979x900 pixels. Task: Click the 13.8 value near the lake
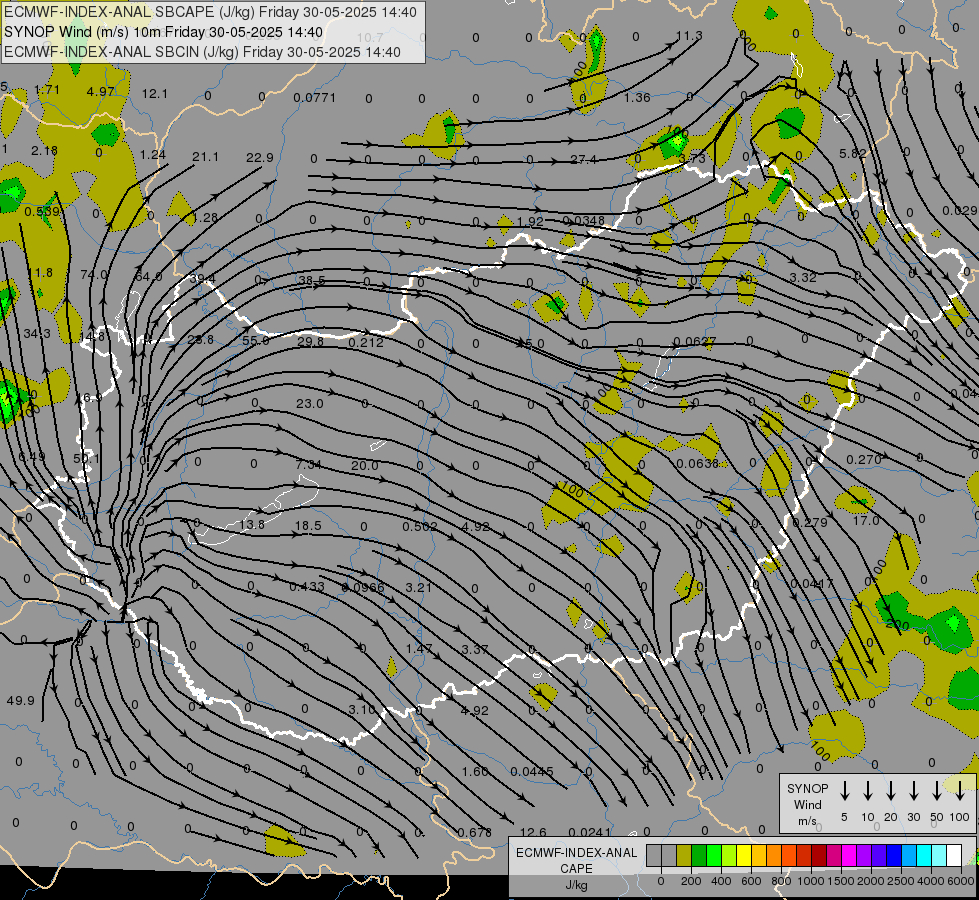[x=252, y=525]
